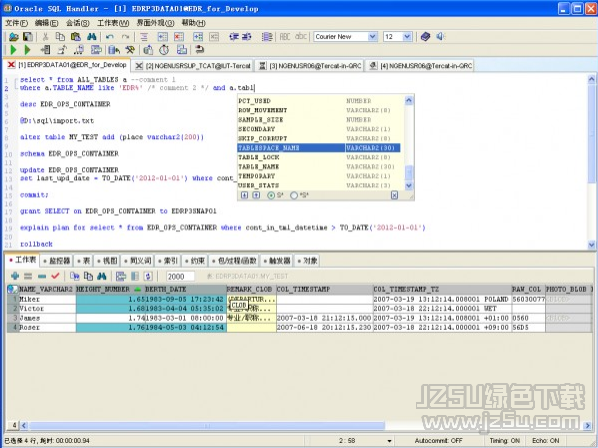Screen dimensions: 598x448
Task: Click the COL_TIMESTAMP_TZ column header
Action: (442, 289)
